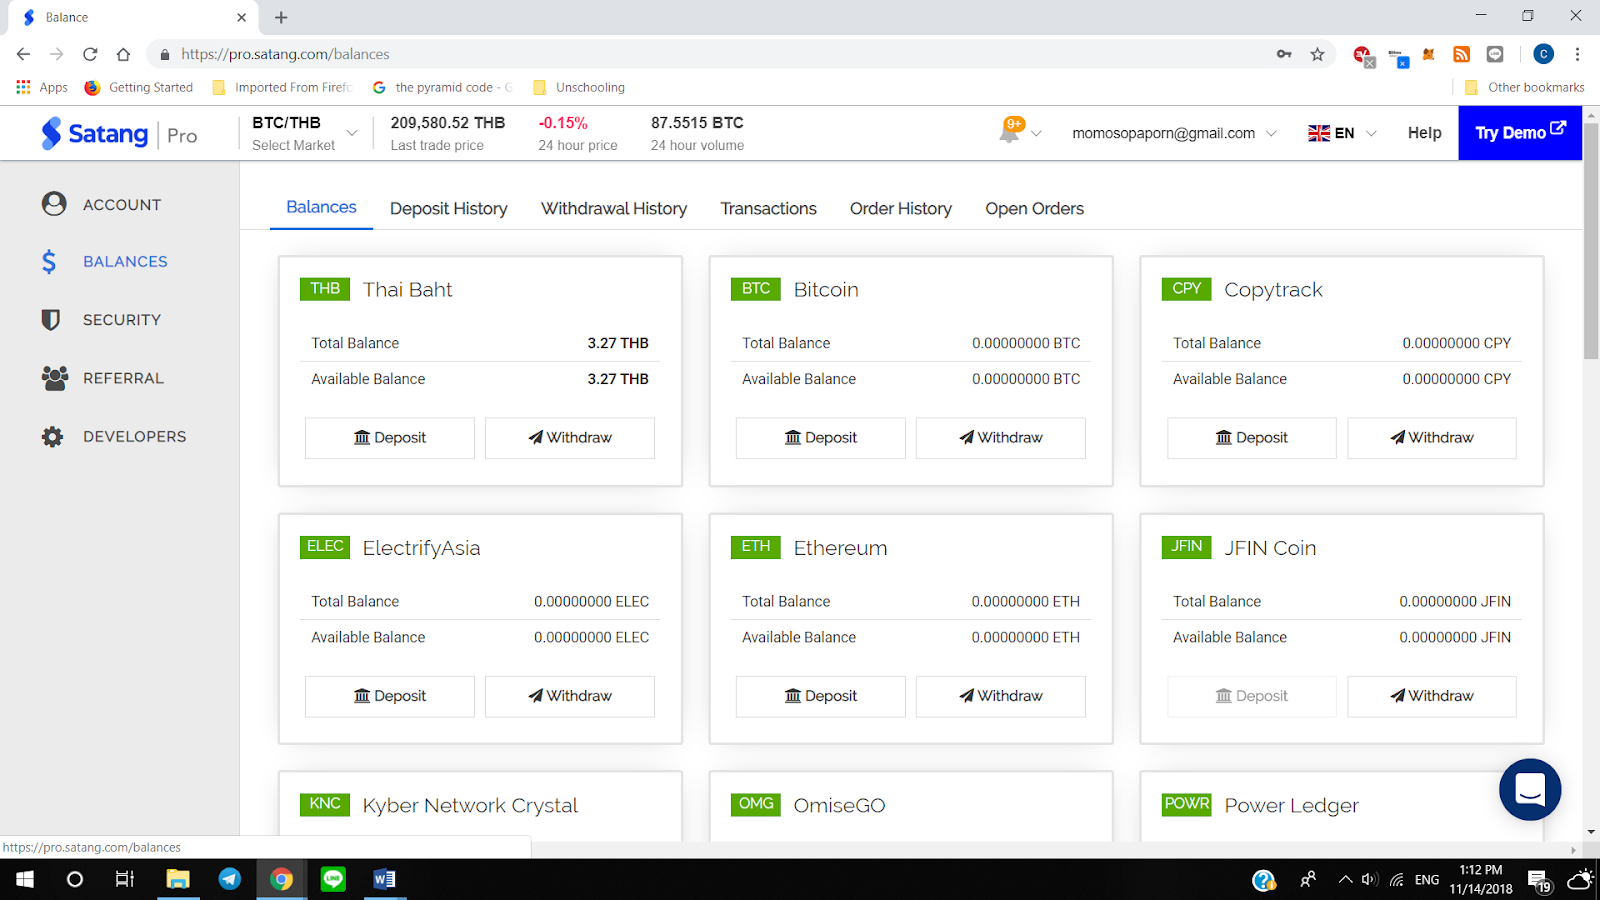Open the Windows Start menu
The width and height of the screenshot is (1600, 900).
coord(25,879)
